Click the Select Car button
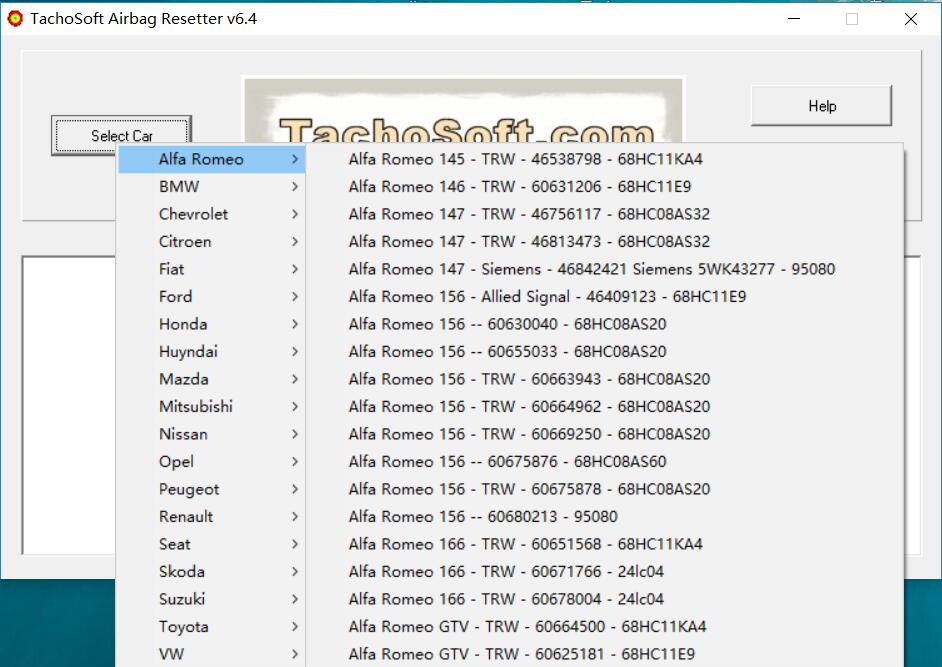 [121, 135]
